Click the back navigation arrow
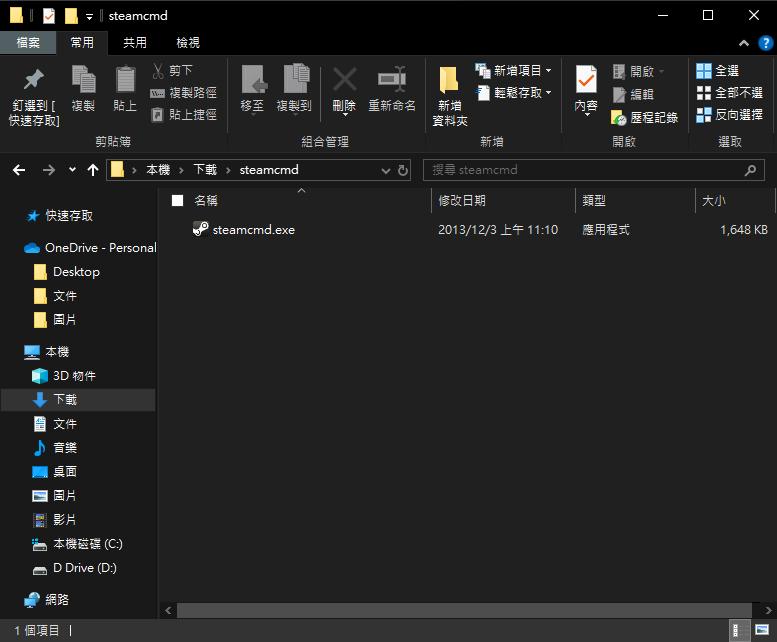Image resolution: width=777 pixels, height=642 pixels. [x=19, y=170]
